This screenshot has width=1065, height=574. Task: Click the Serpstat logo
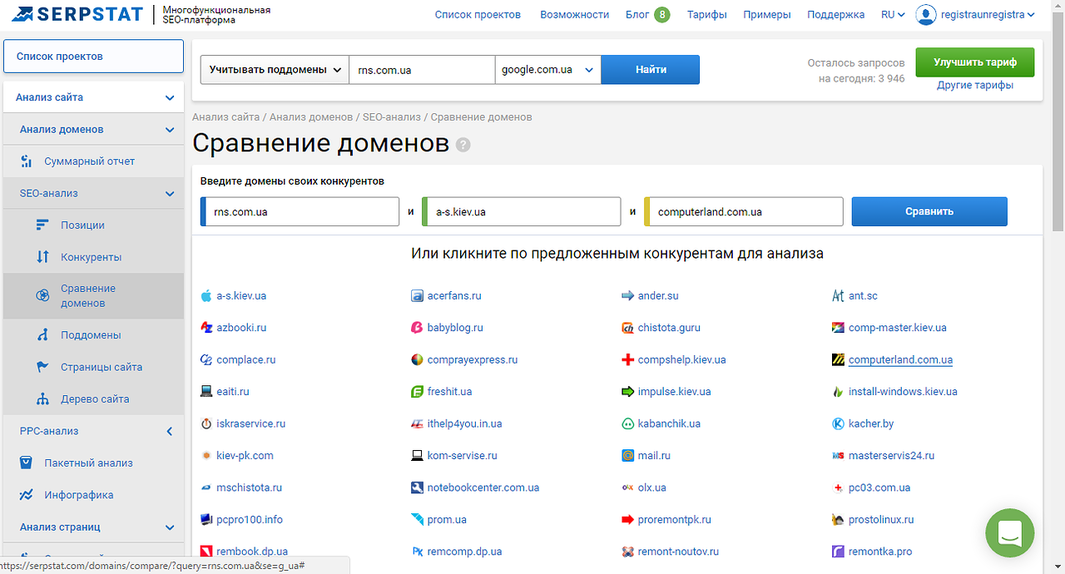(x=77, y=14)
